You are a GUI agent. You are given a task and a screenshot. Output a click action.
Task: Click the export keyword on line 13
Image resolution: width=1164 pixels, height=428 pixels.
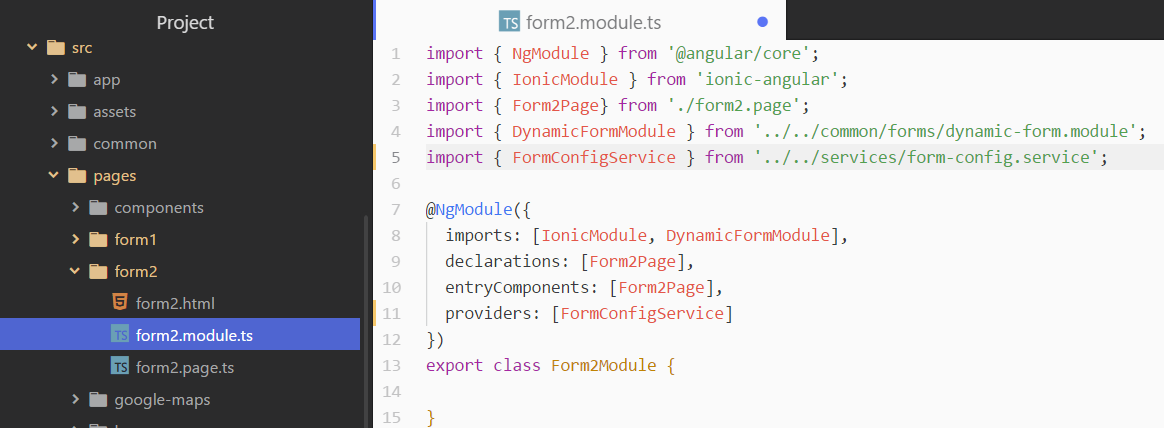point(453,366)
